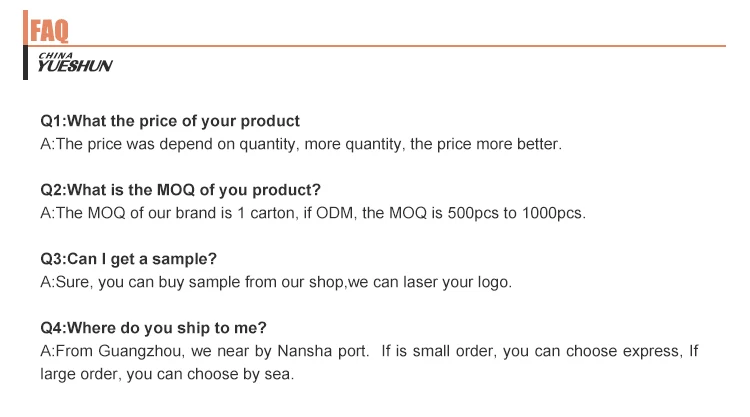Click the orange FAQ heading
The image size is (750, 417).
tap(49, 30)
